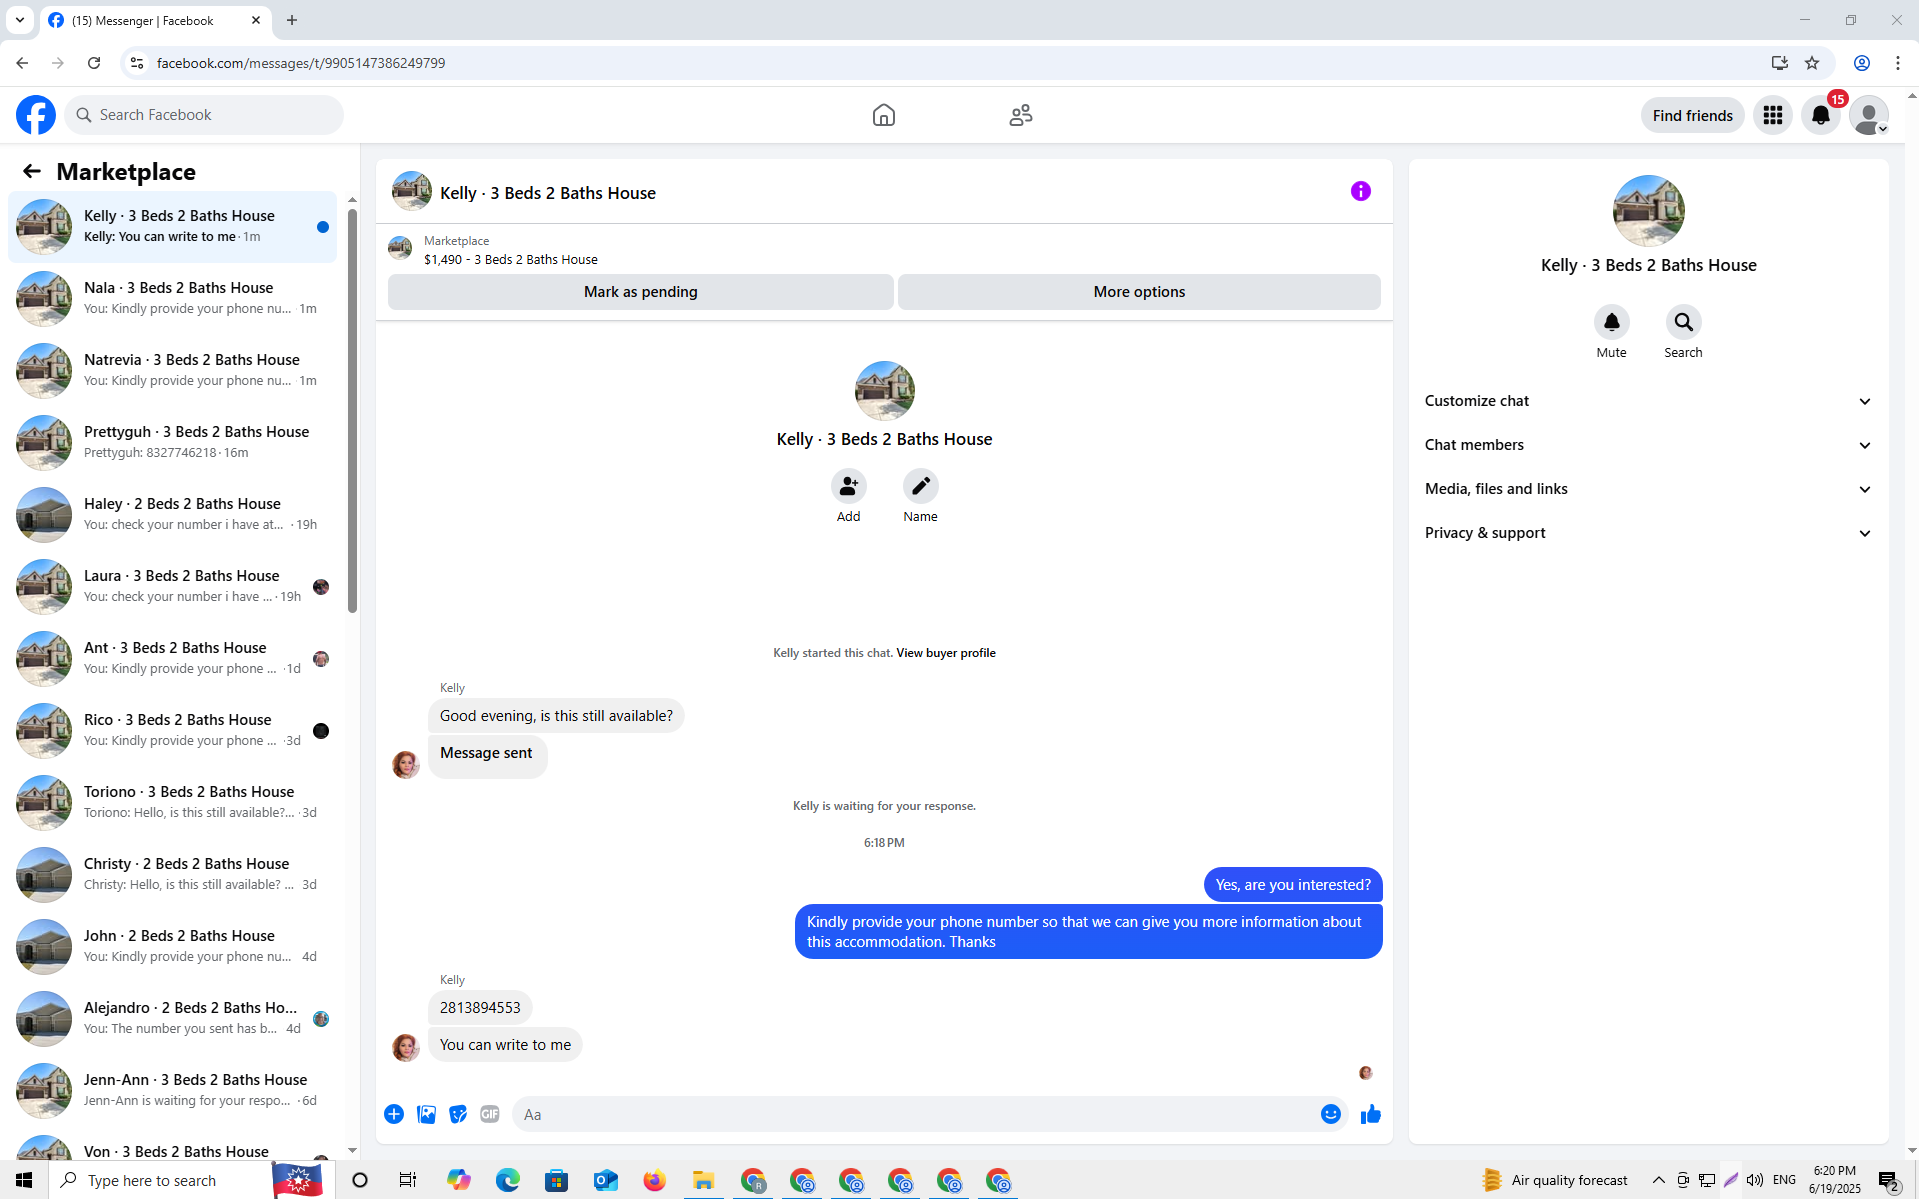Choose a GIF in composer
This screenshot has width=1919, height=1199.
click(x=489, y=1114)
